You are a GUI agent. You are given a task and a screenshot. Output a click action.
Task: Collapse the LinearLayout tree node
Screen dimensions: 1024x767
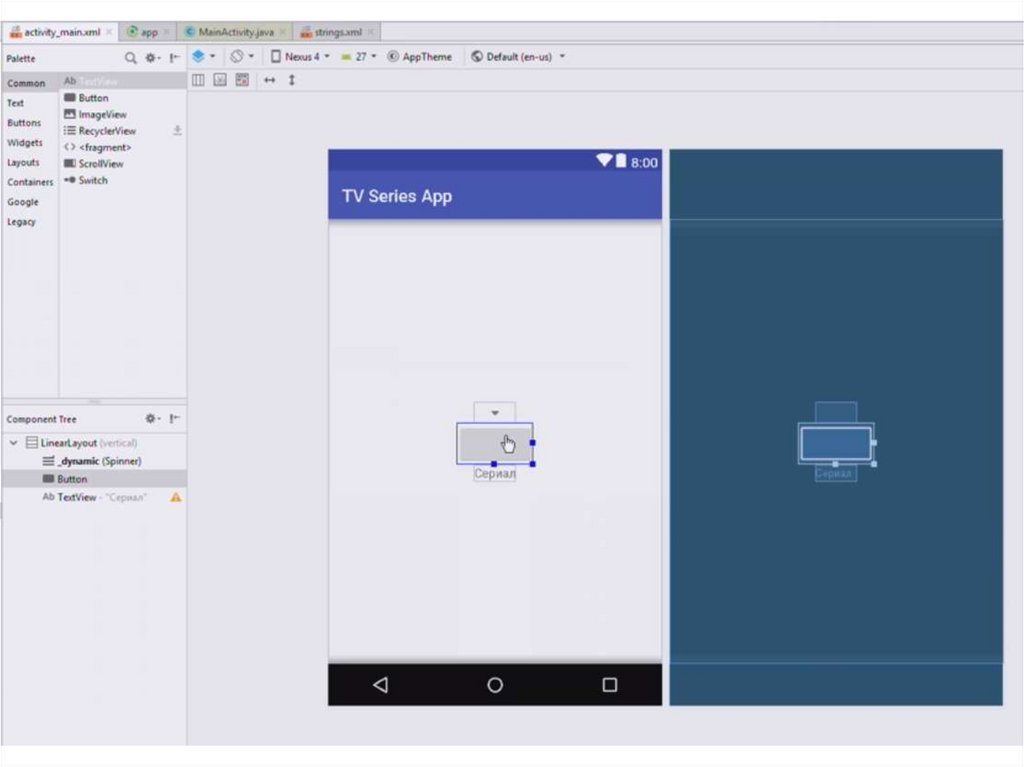tap(13, 443)
